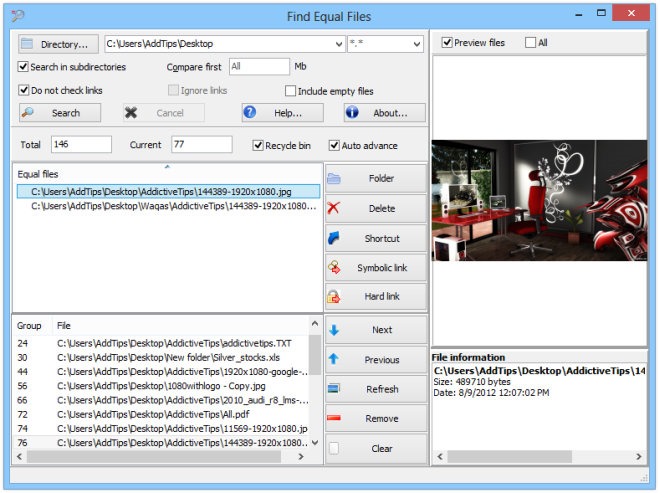Viewport: 660px width, 493px height.
Task: Click the Date: 8/9/2012 12:07:02 PM text
Action: 491,393
